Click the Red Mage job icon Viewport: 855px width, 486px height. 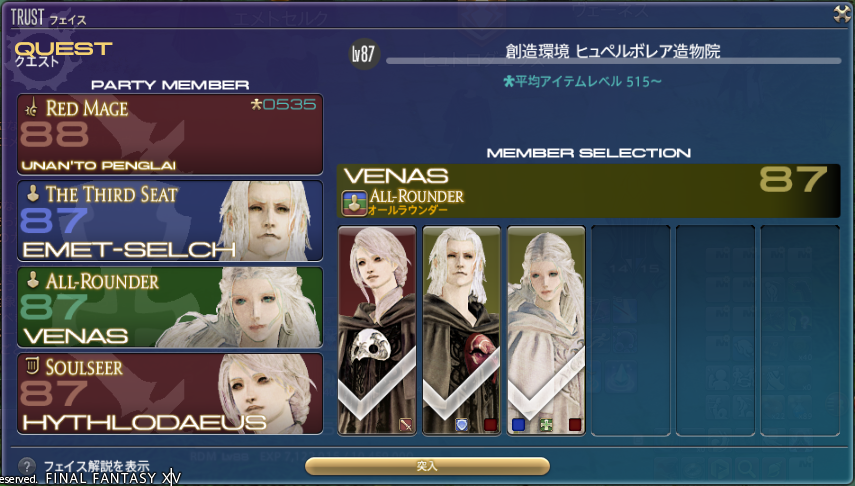coord(32,107)
